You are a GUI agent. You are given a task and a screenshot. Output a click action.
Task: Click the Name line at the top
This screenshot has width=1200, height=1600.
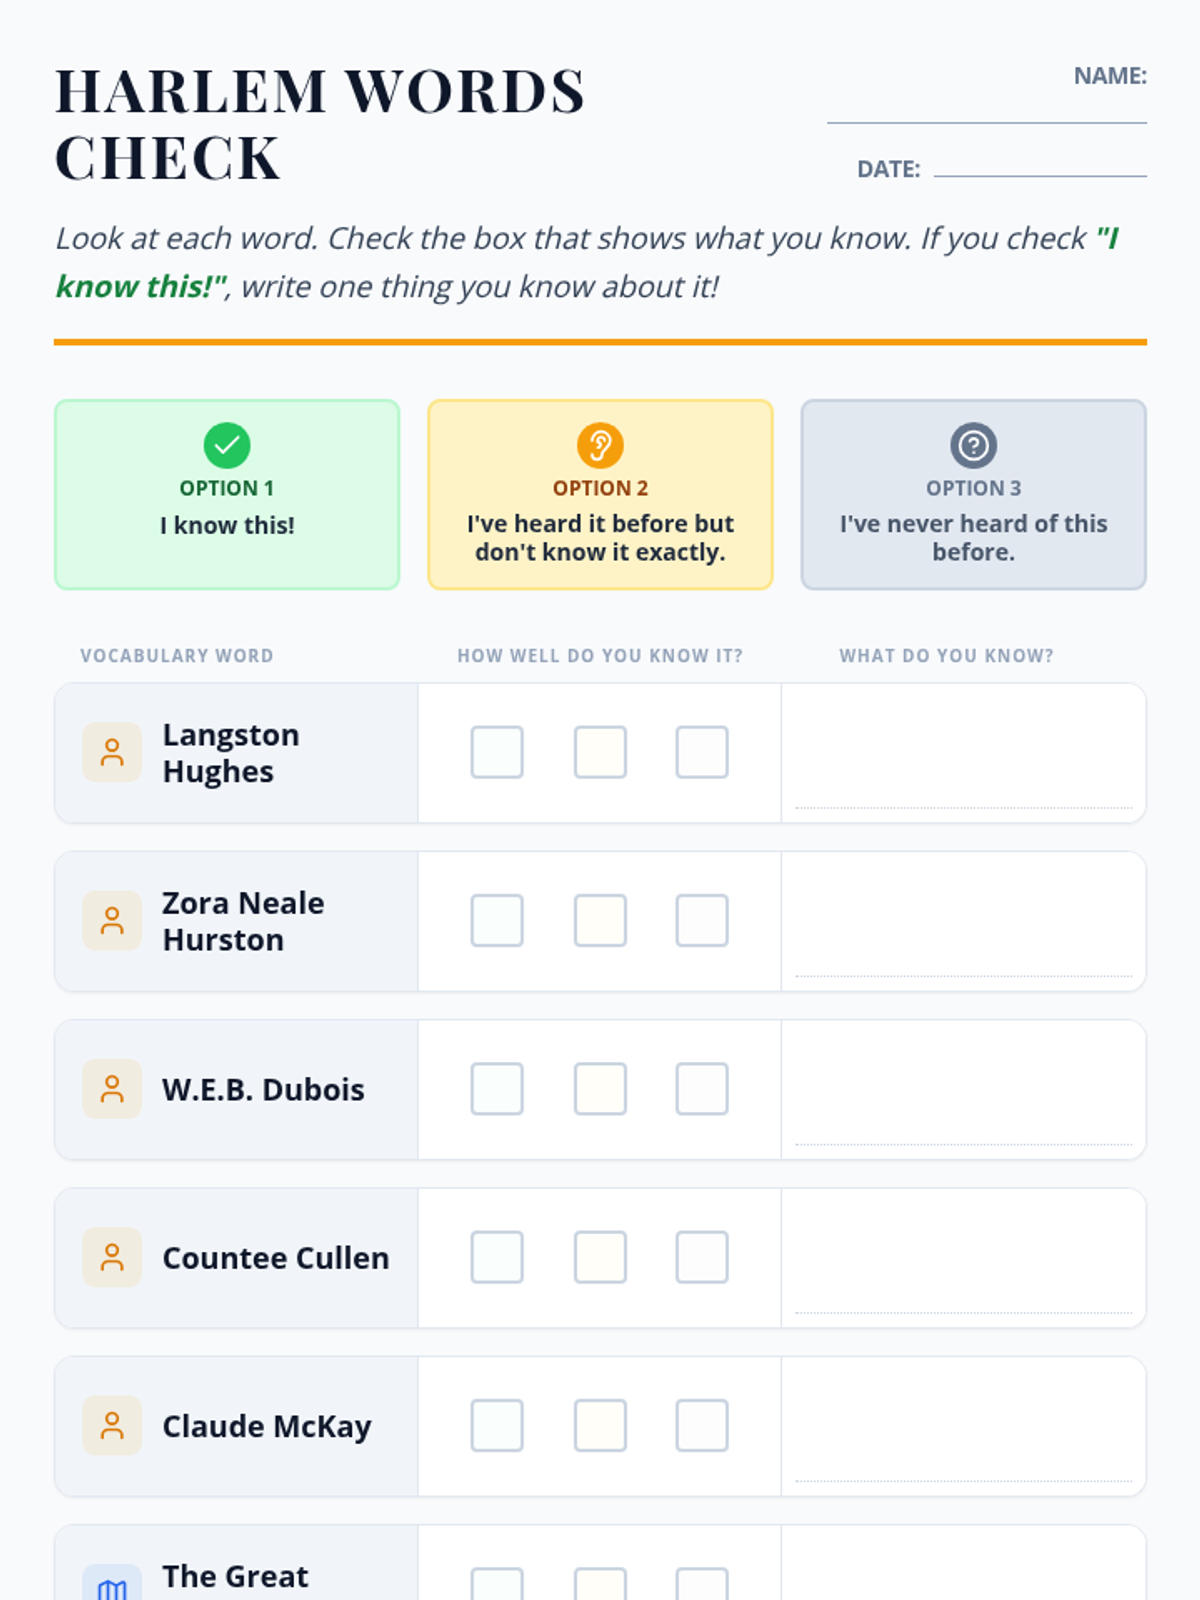(x=986, y=108)
